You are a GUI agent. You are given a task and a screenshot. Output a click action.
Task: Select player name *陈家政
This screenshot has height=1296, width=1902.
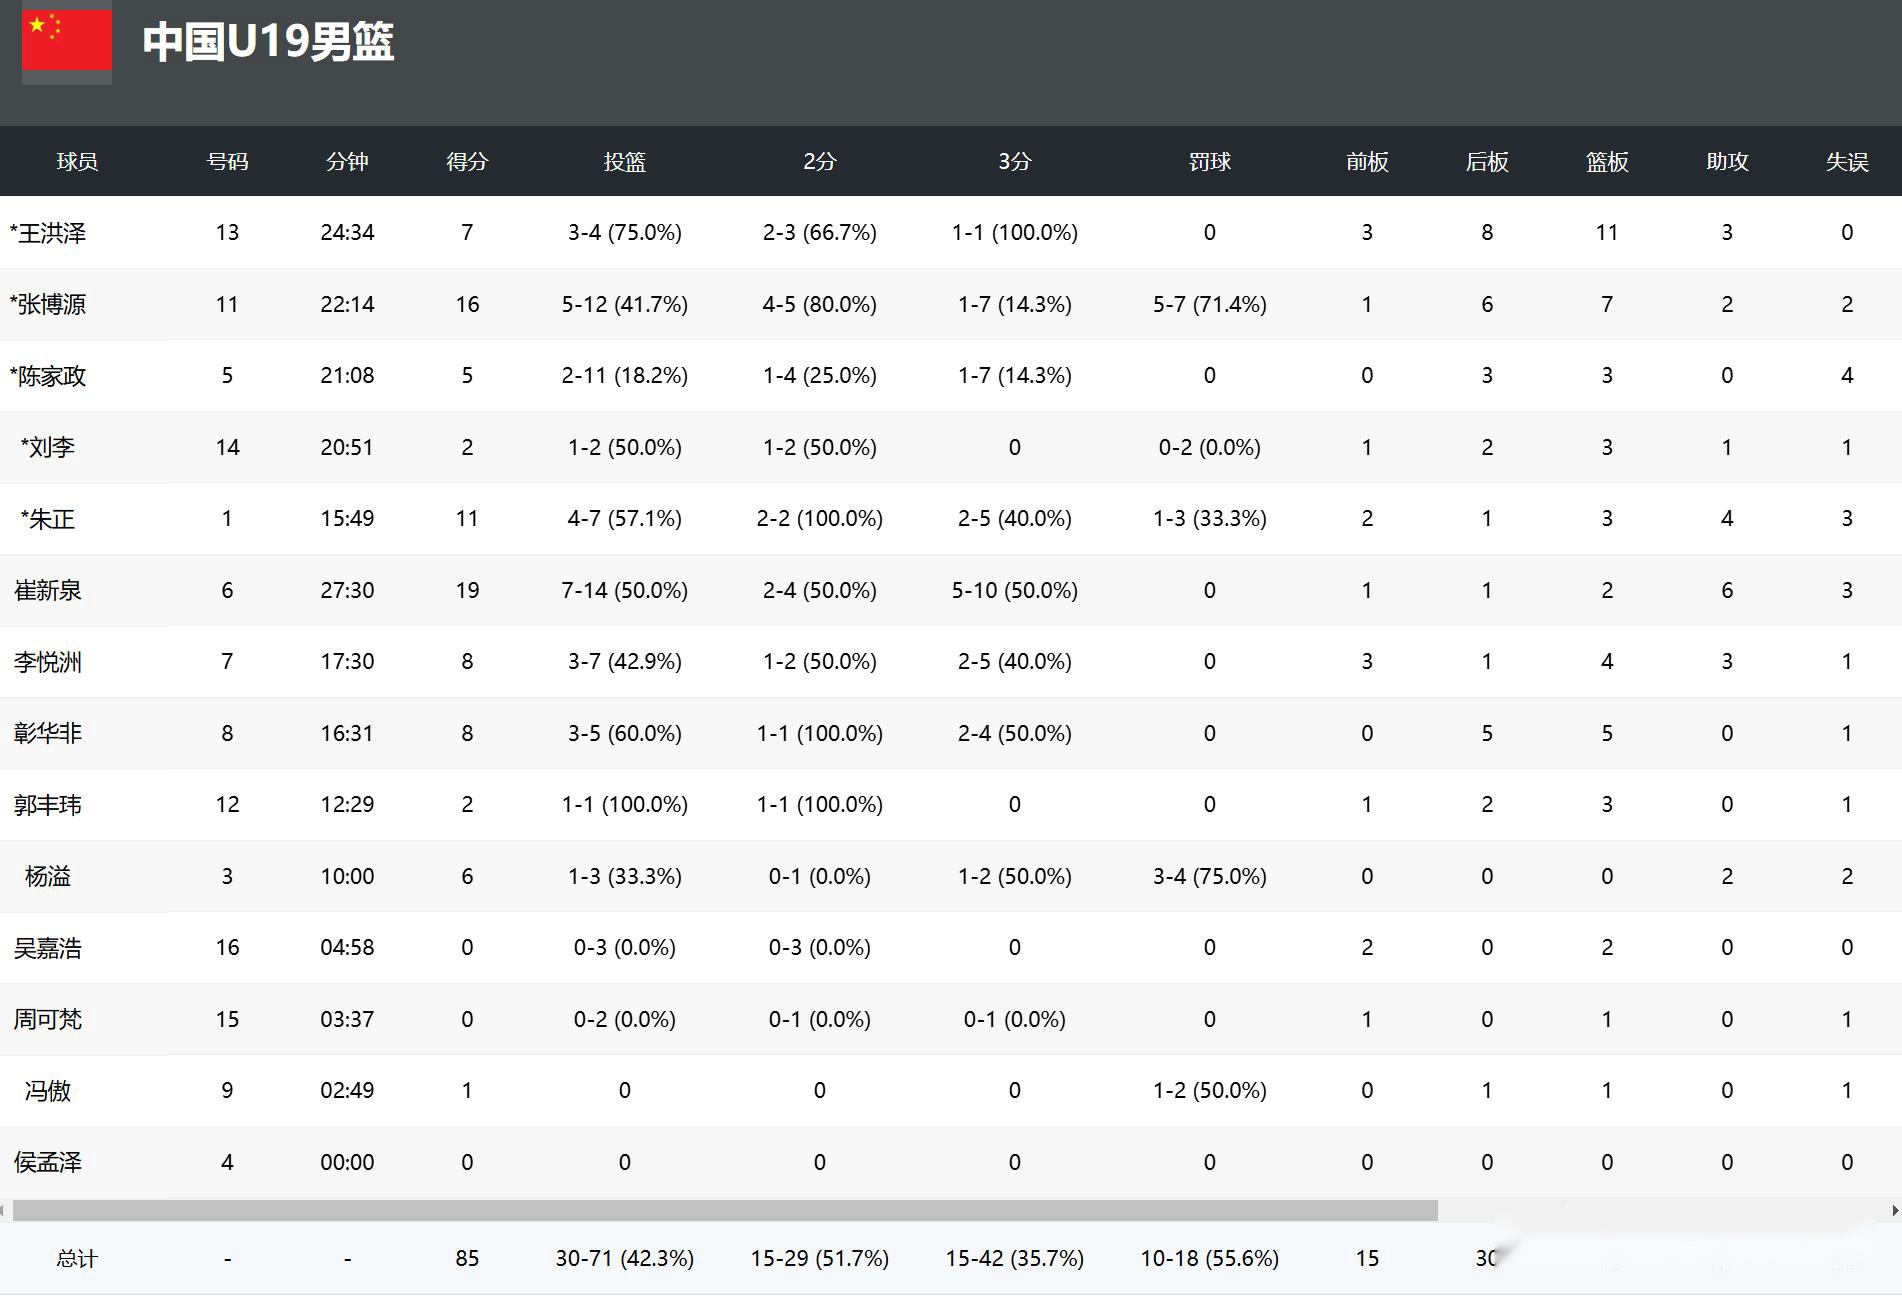(x=48, y=376)
